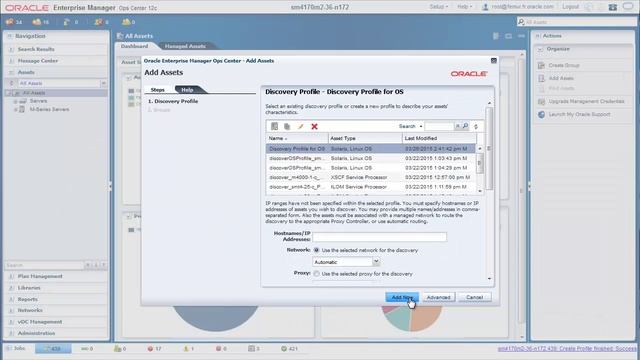
Task: Click the Launch My Oracle Support link
Action: [x=579, y=114]
